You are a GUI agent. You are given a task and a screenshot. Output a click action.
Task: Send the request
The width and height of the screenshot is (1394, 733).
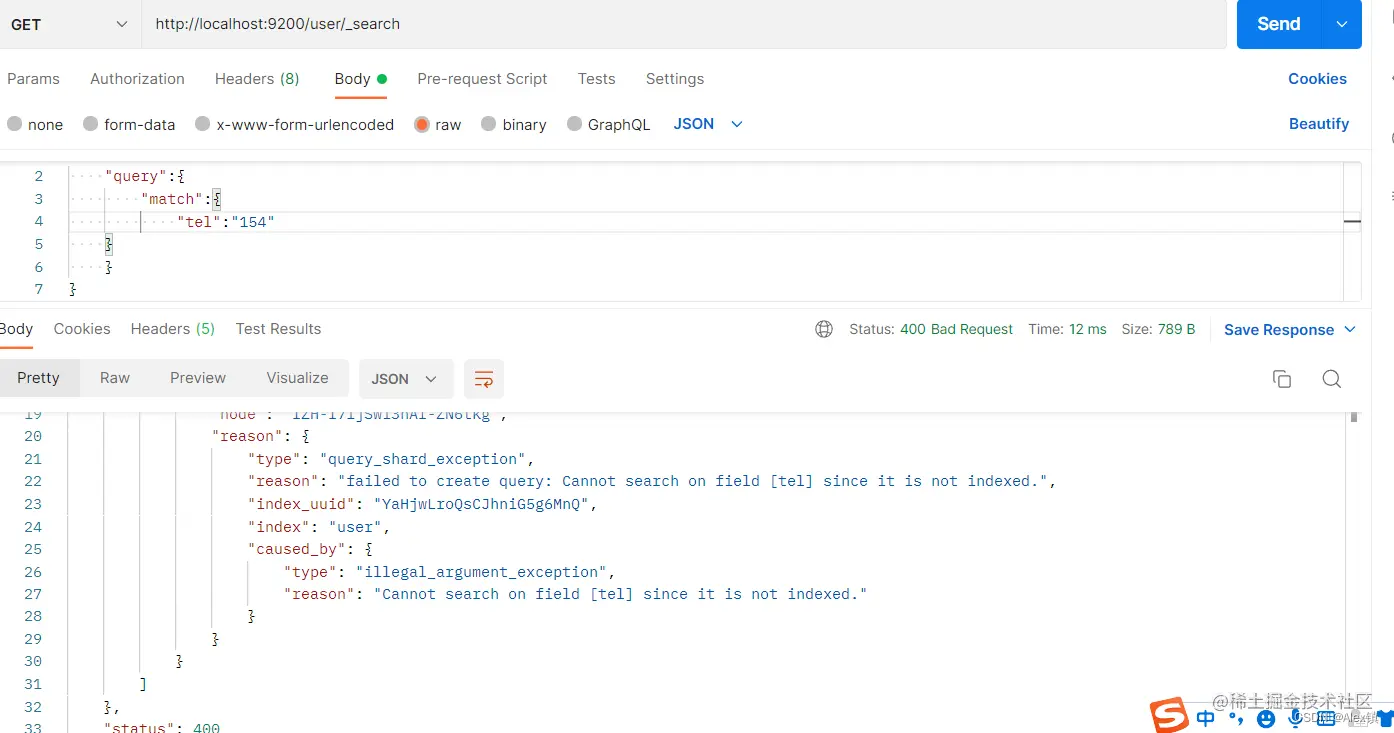point(1279,24)
